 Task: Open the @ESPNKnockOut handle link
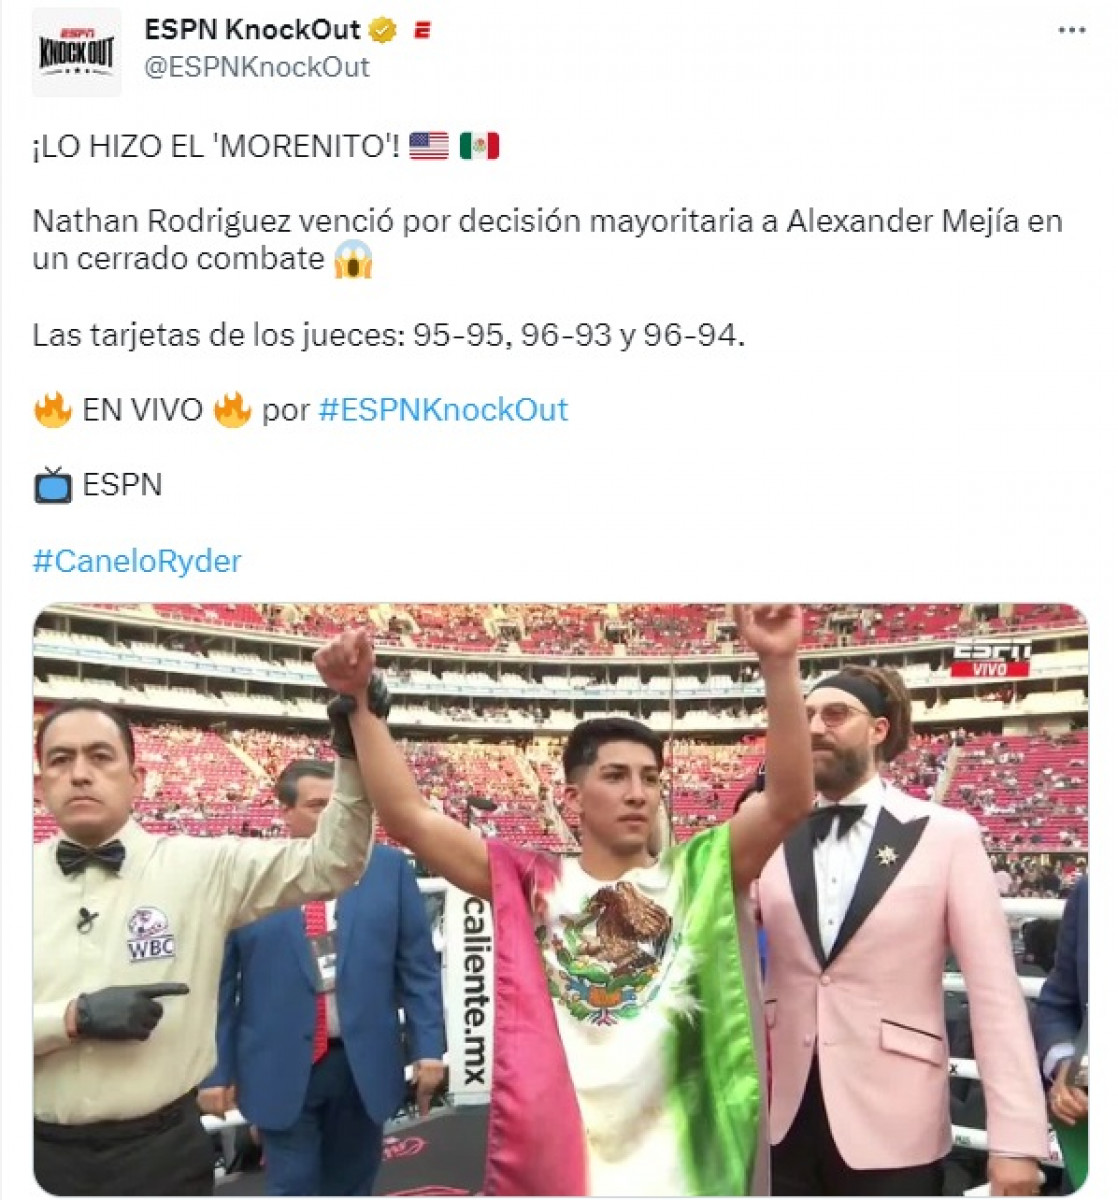point(257,67)
